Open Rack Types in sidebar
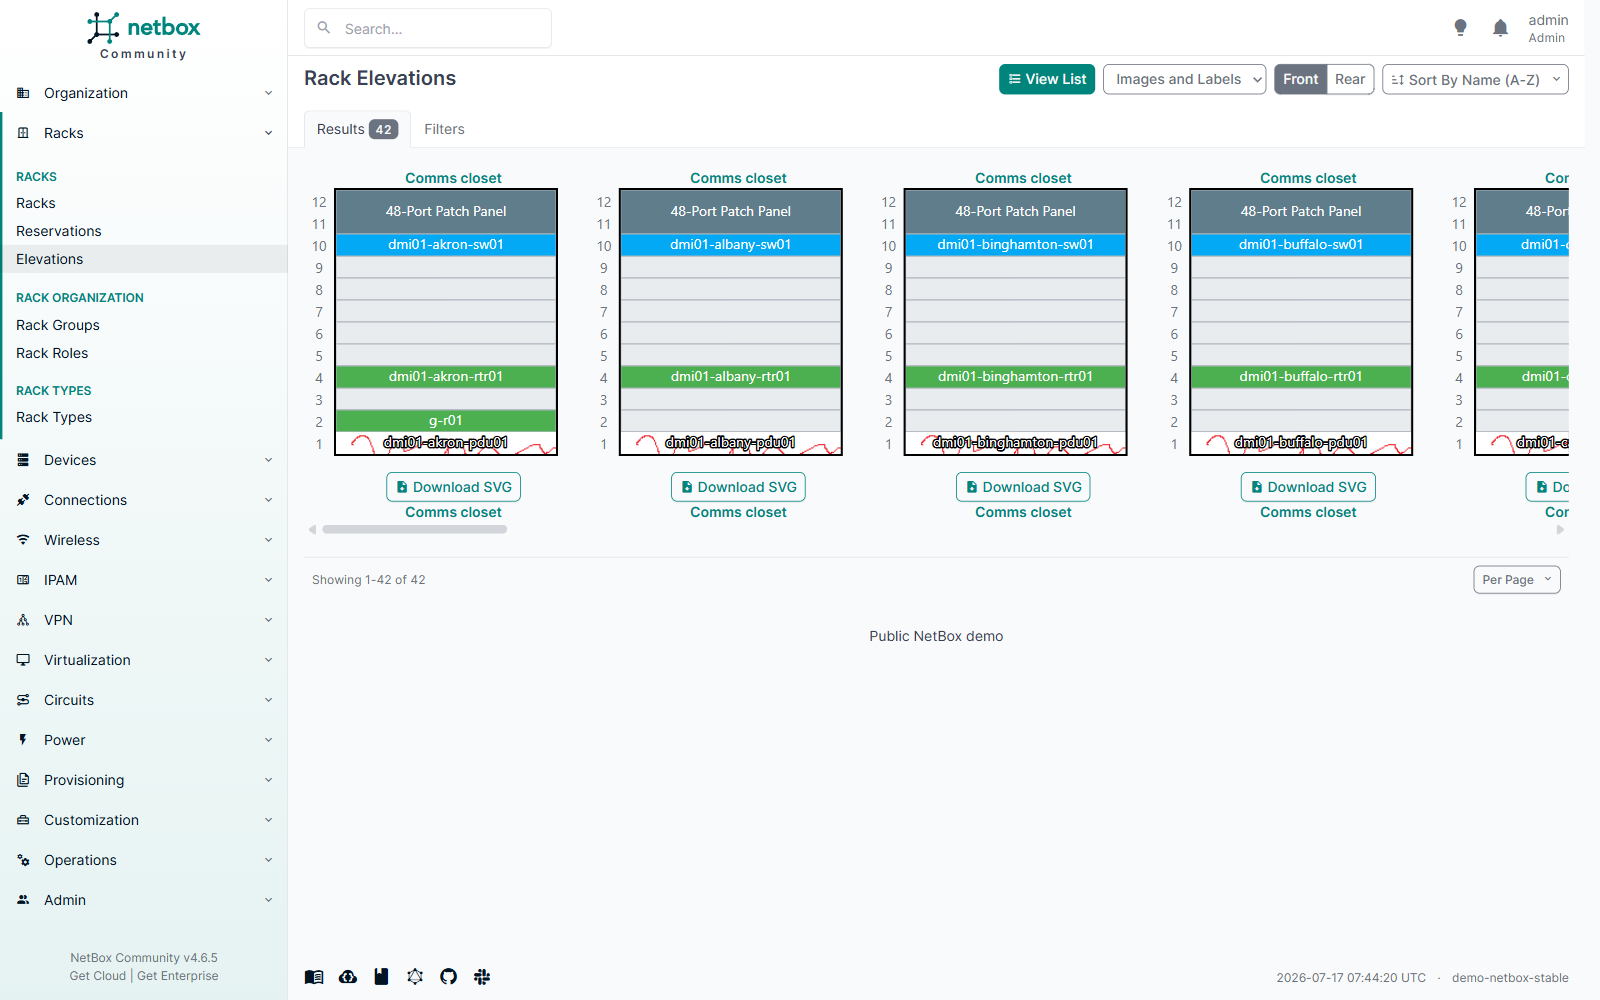 [54, 417]
